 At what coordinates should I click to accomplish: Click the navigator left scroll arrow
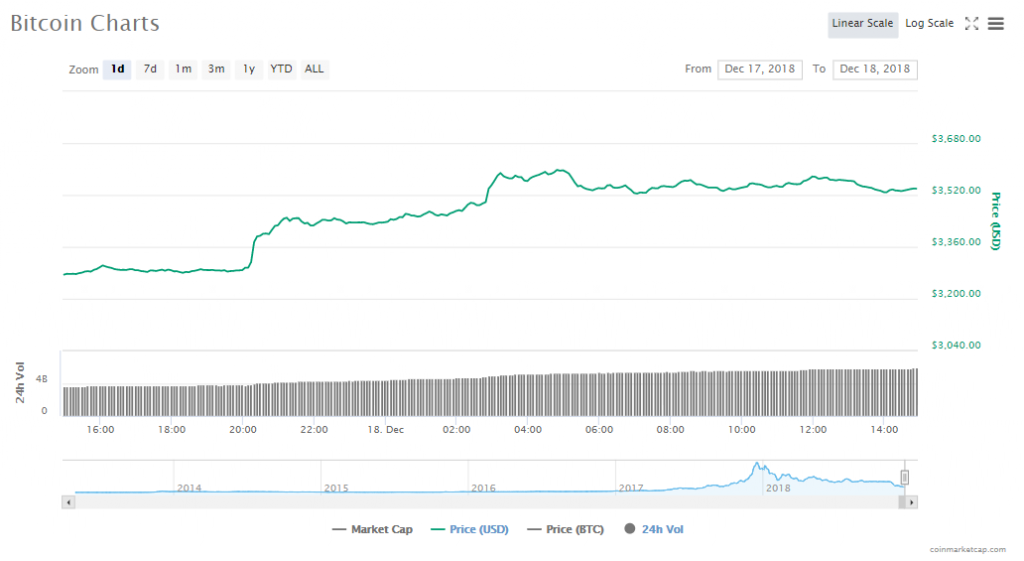68,502
